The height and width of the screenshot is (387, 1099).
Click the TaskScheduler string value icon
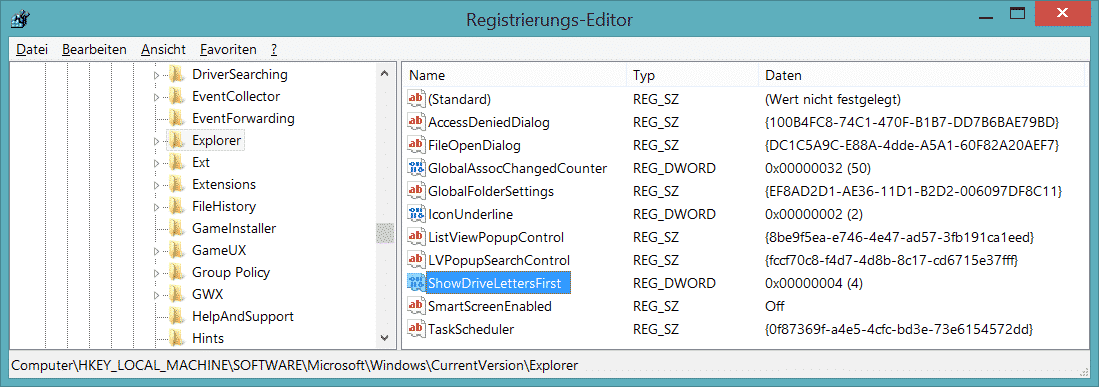pos(416,329)
